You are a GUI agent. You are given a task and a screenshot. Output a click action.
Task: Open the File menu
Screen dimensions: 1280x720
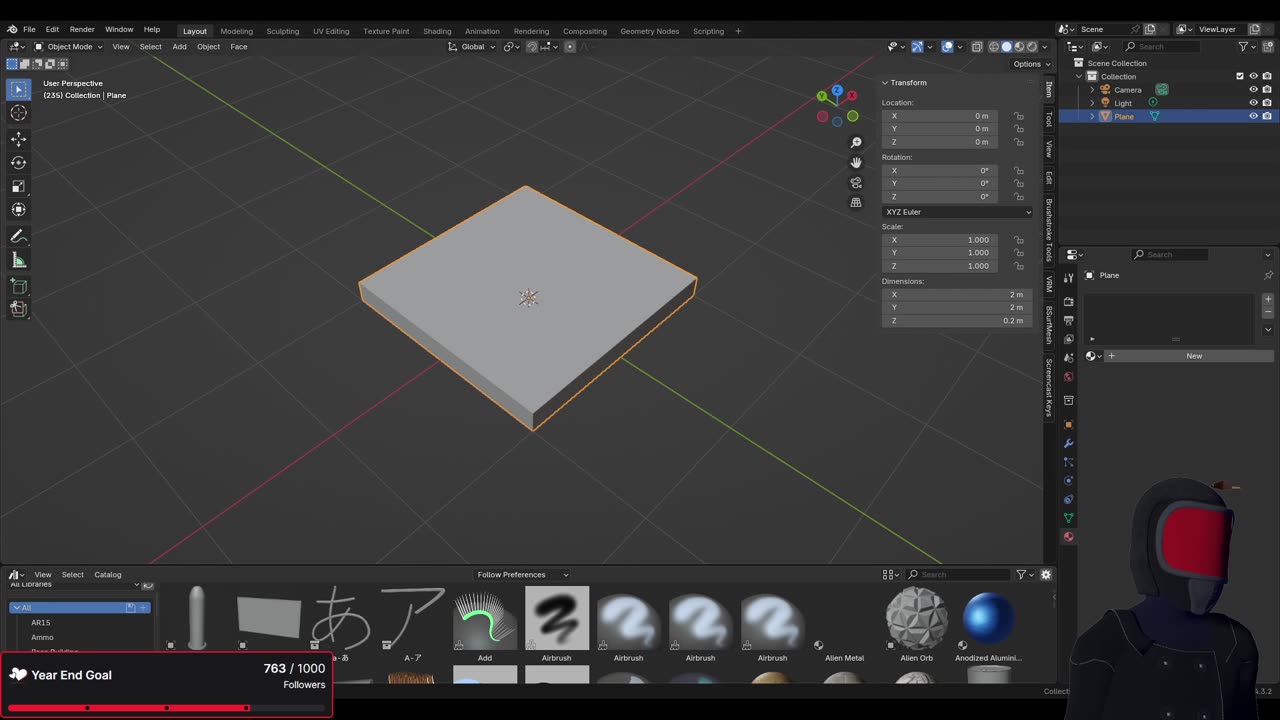29,30
